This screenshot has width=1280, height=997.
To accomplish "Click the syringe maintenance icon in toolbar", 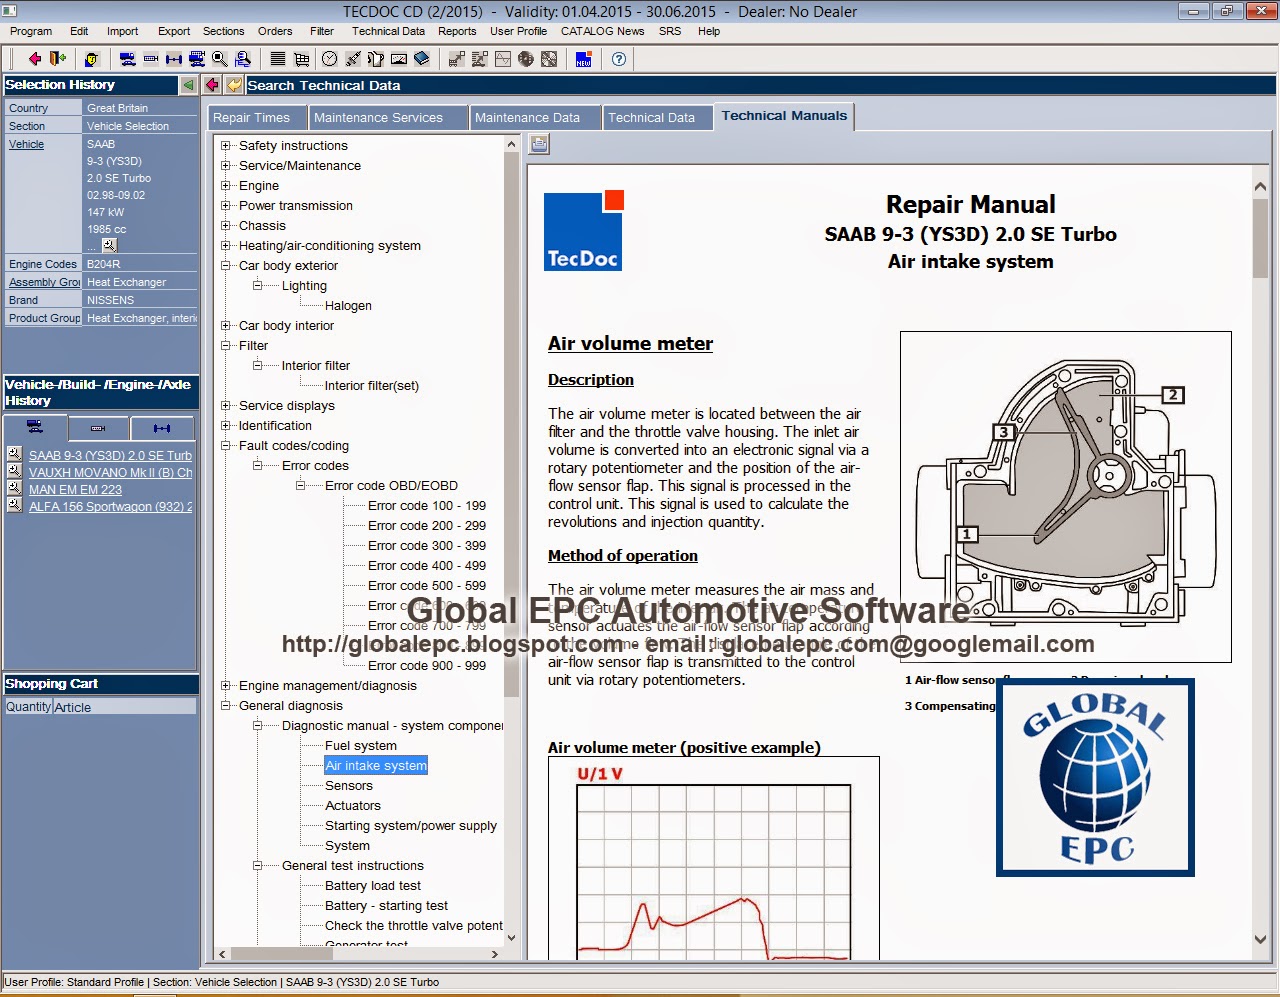I will (x=353, y=59).
